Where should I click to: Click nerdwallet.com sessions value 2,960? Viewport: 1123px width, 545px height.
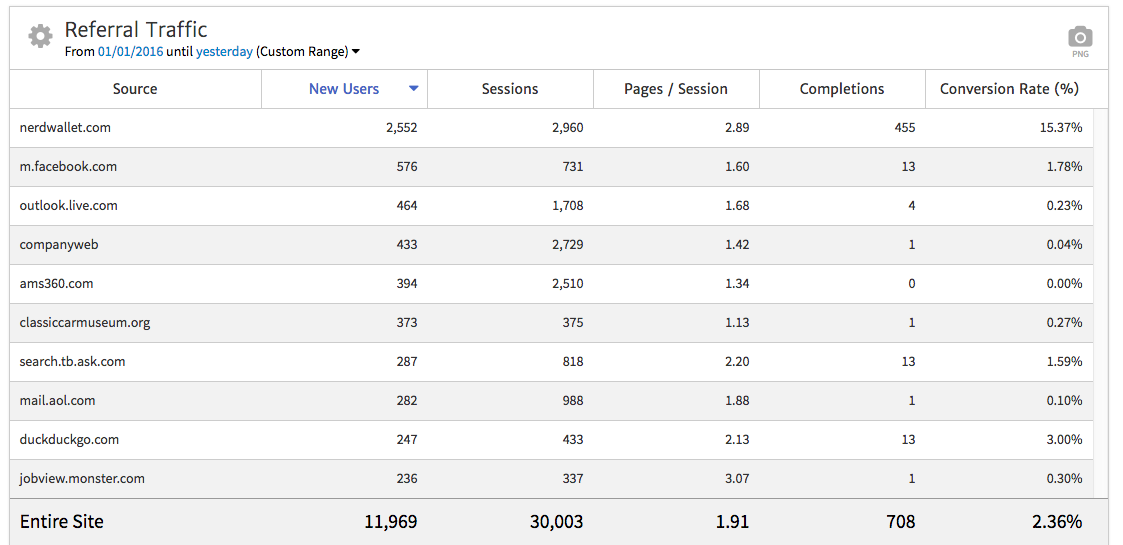point(567,127)
